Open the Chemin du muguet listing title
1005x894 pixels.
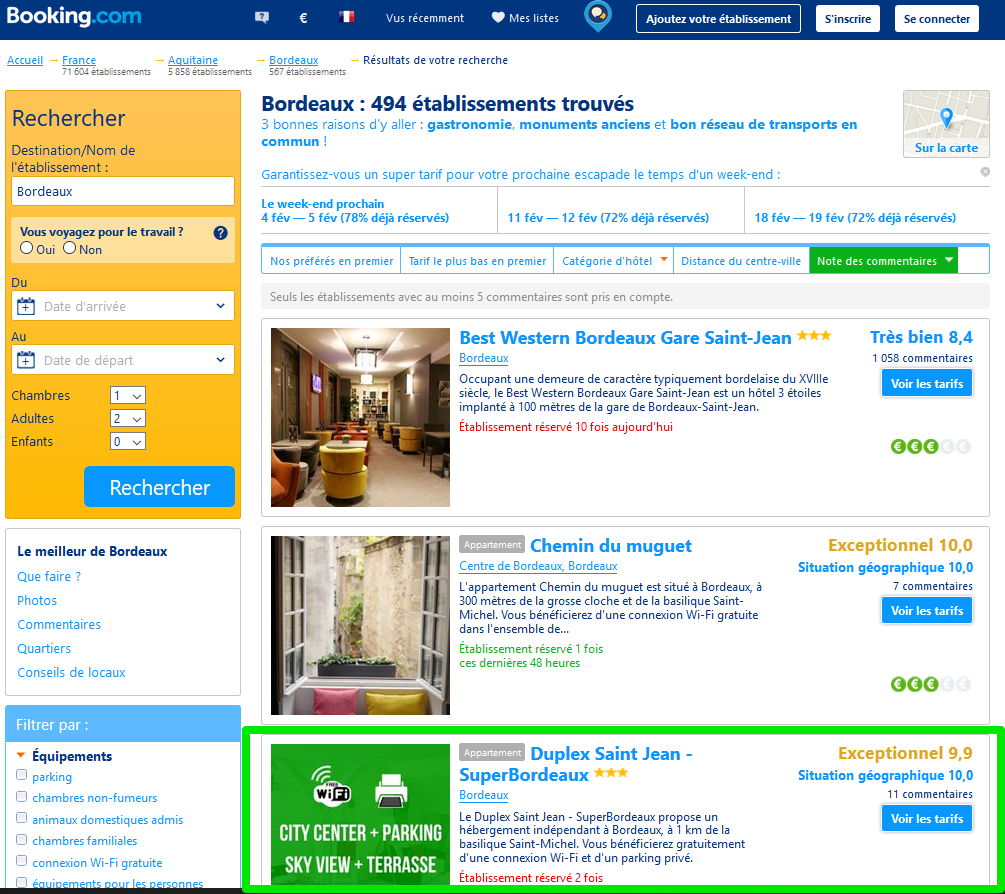click(611, 545)
